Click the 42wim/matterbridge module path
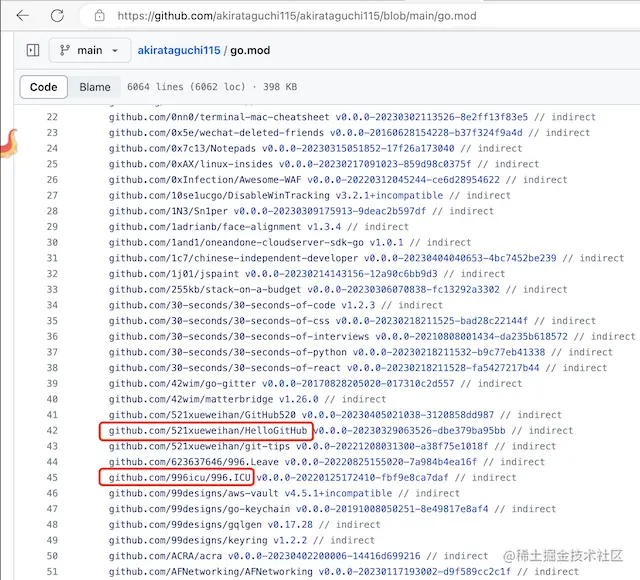The width and height of the screenshot is (640, 580). (191, 399)
